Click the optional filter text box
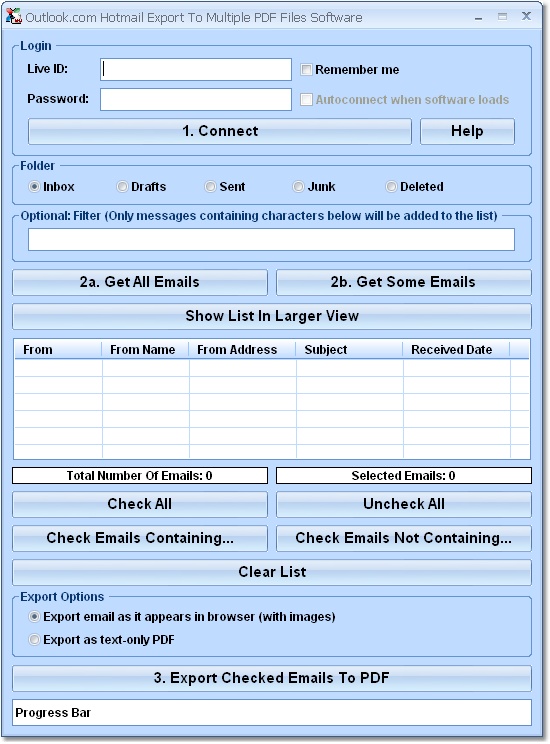The height and width of the screenshot is (744, 550). pos(271,239)
